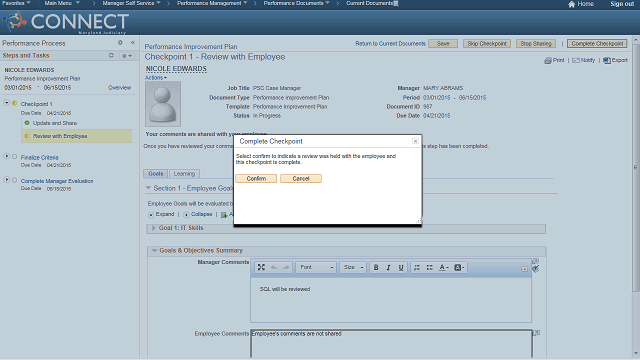
Task: Collapse Goals & Objectives Summary section
Action: coord(154,251)
